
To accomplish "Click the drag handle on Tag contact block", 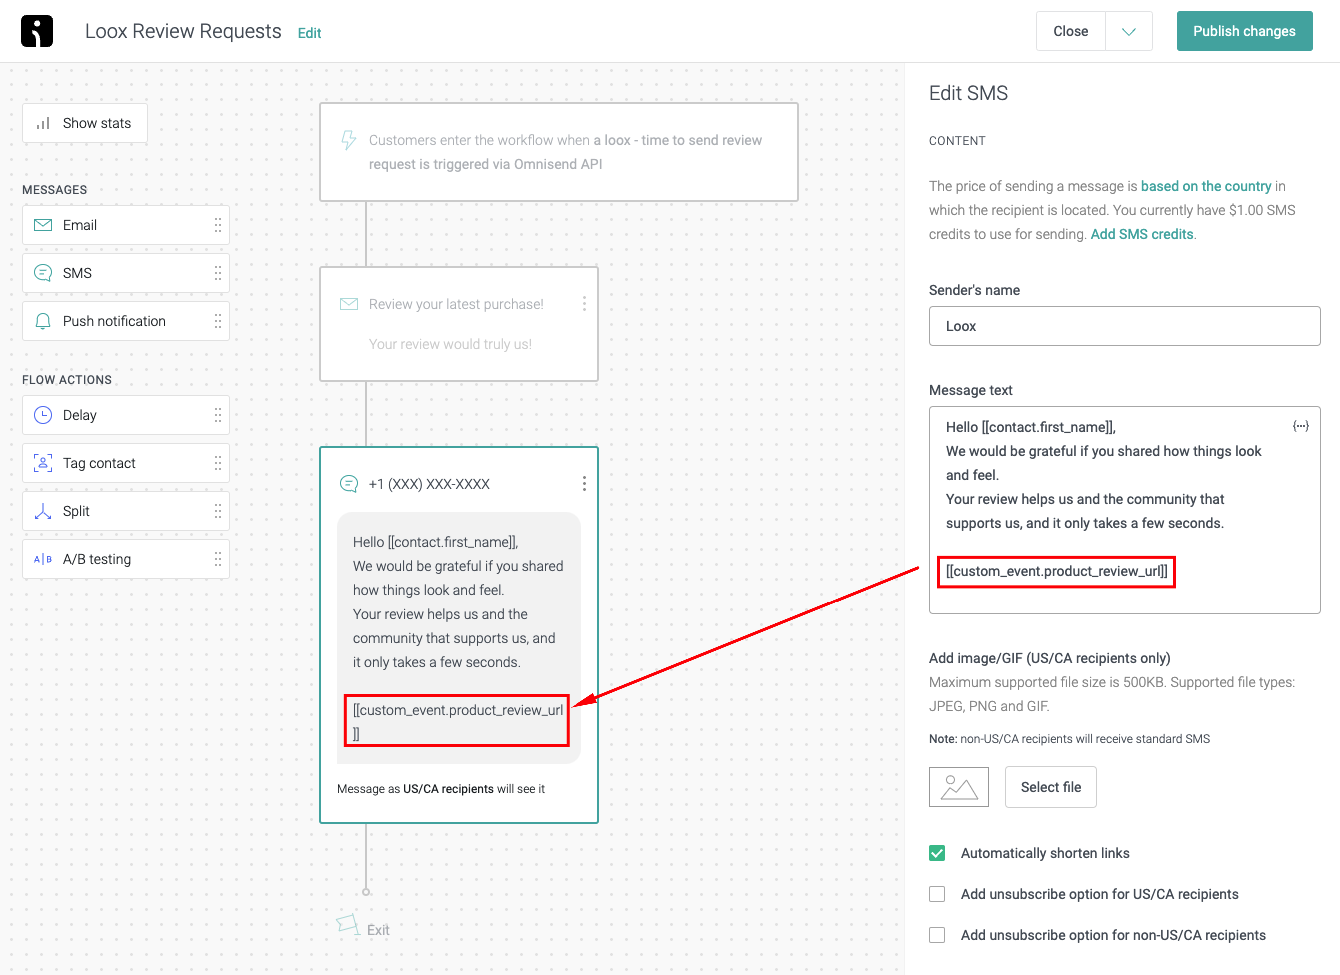I will (218, 463).
